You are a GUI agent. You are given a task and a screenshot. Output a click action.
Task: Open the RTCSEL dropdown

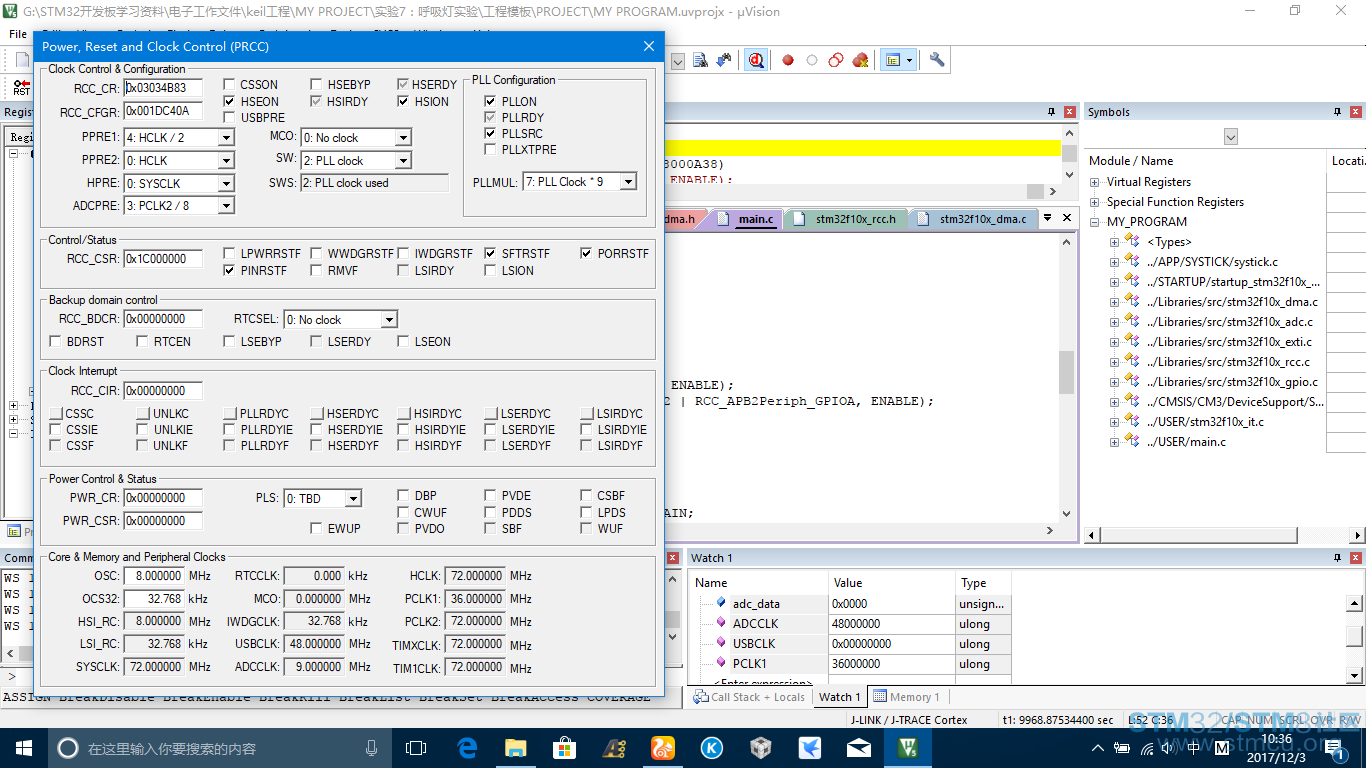[389, 320]
